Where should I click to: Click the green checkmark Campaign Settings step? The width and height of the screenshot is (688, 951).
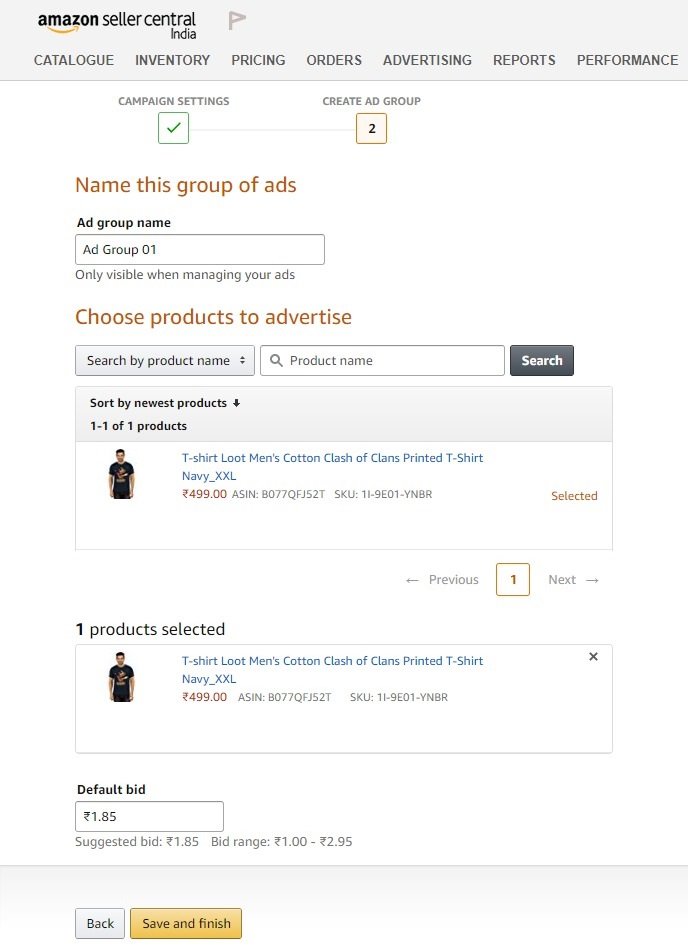174,128
